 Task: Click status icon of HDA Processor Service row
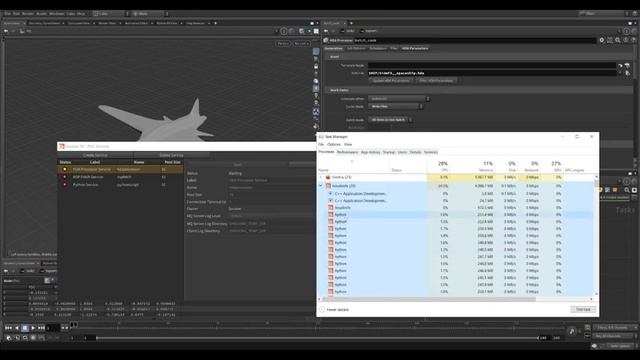64,169
